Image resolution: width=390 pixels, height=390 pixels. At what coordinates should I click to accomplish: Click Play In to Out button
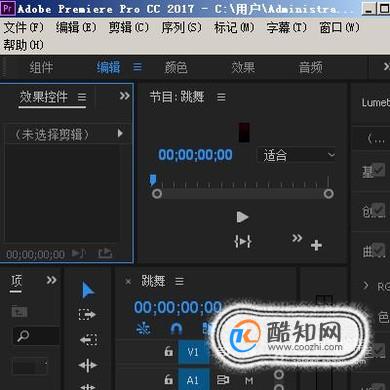243,241
